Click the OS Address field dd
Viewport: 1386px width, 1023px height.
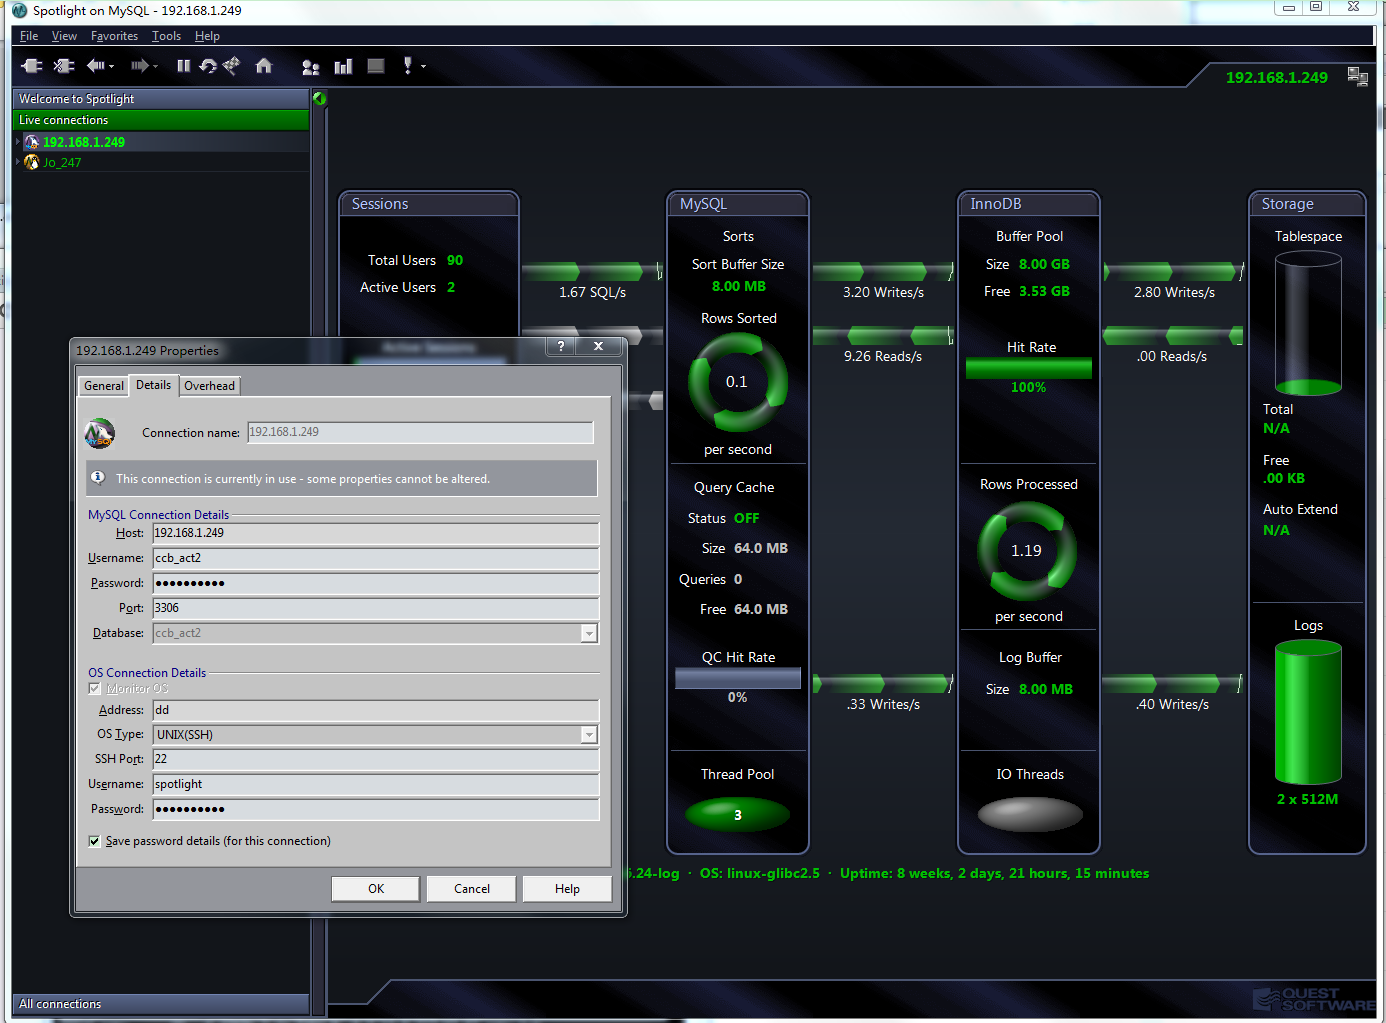click(376, 710)
